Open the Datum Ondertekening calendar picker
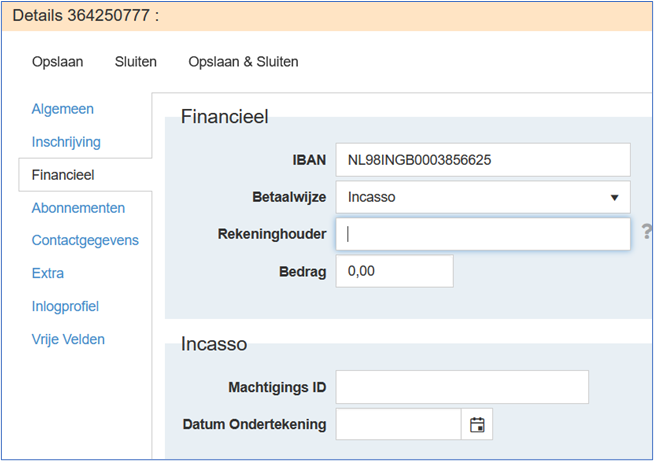This screenshot has height=461, width=654. [477, 425]
